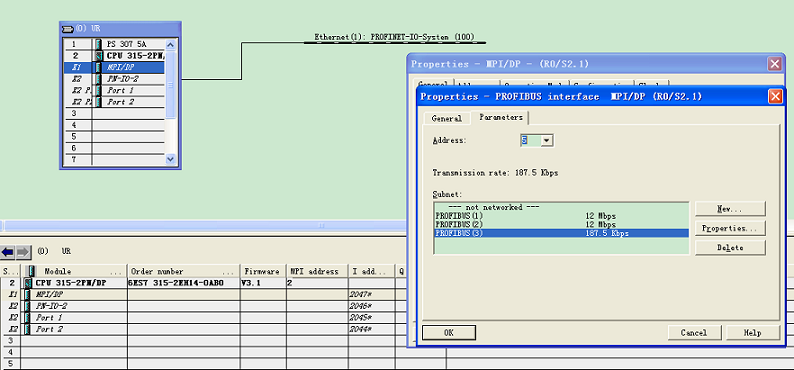Select PS 307 5A in rack slot 1

pos(113,45)
